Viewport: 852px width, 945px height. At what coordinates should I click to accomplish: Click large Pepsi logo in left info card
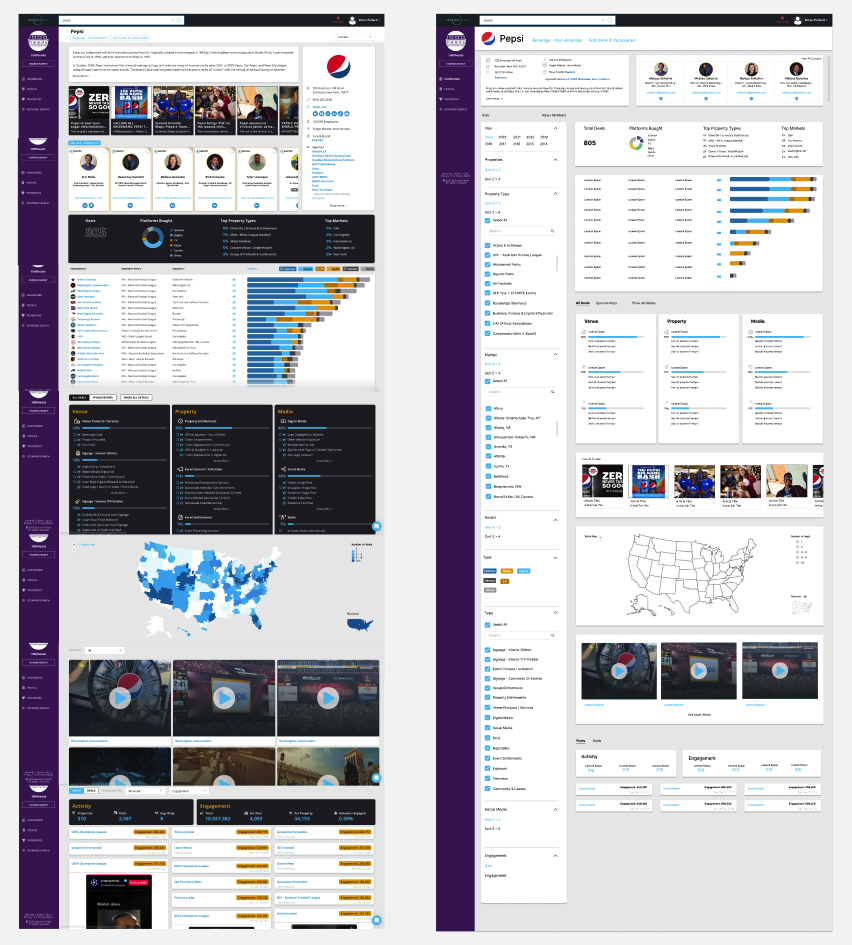[338, 66]
